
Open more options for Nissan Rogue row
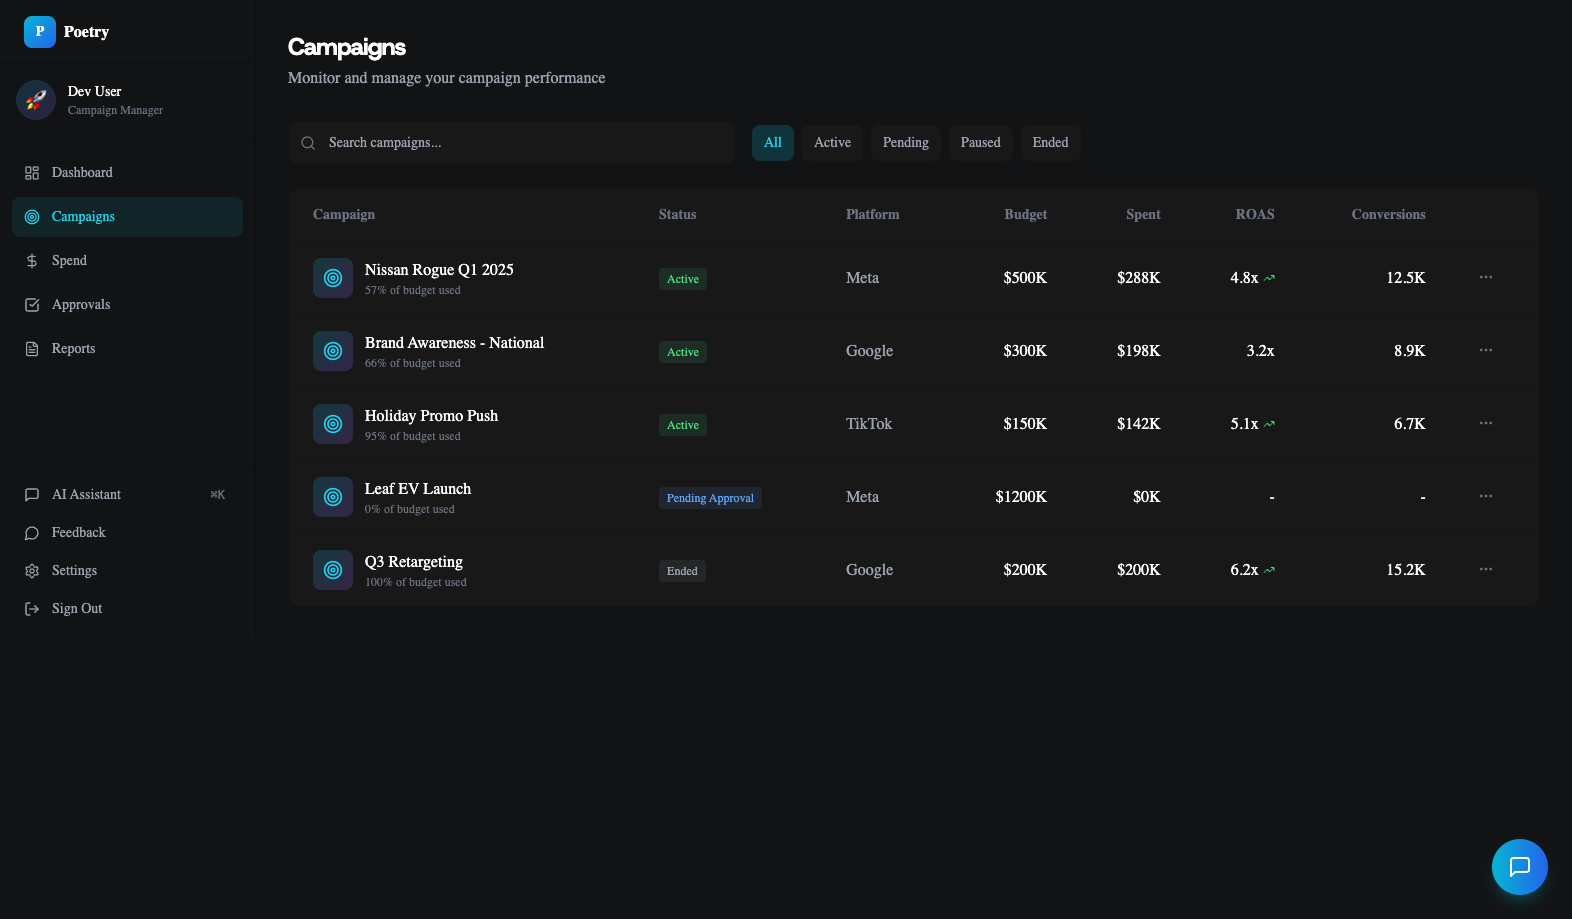pos(1485,277)
